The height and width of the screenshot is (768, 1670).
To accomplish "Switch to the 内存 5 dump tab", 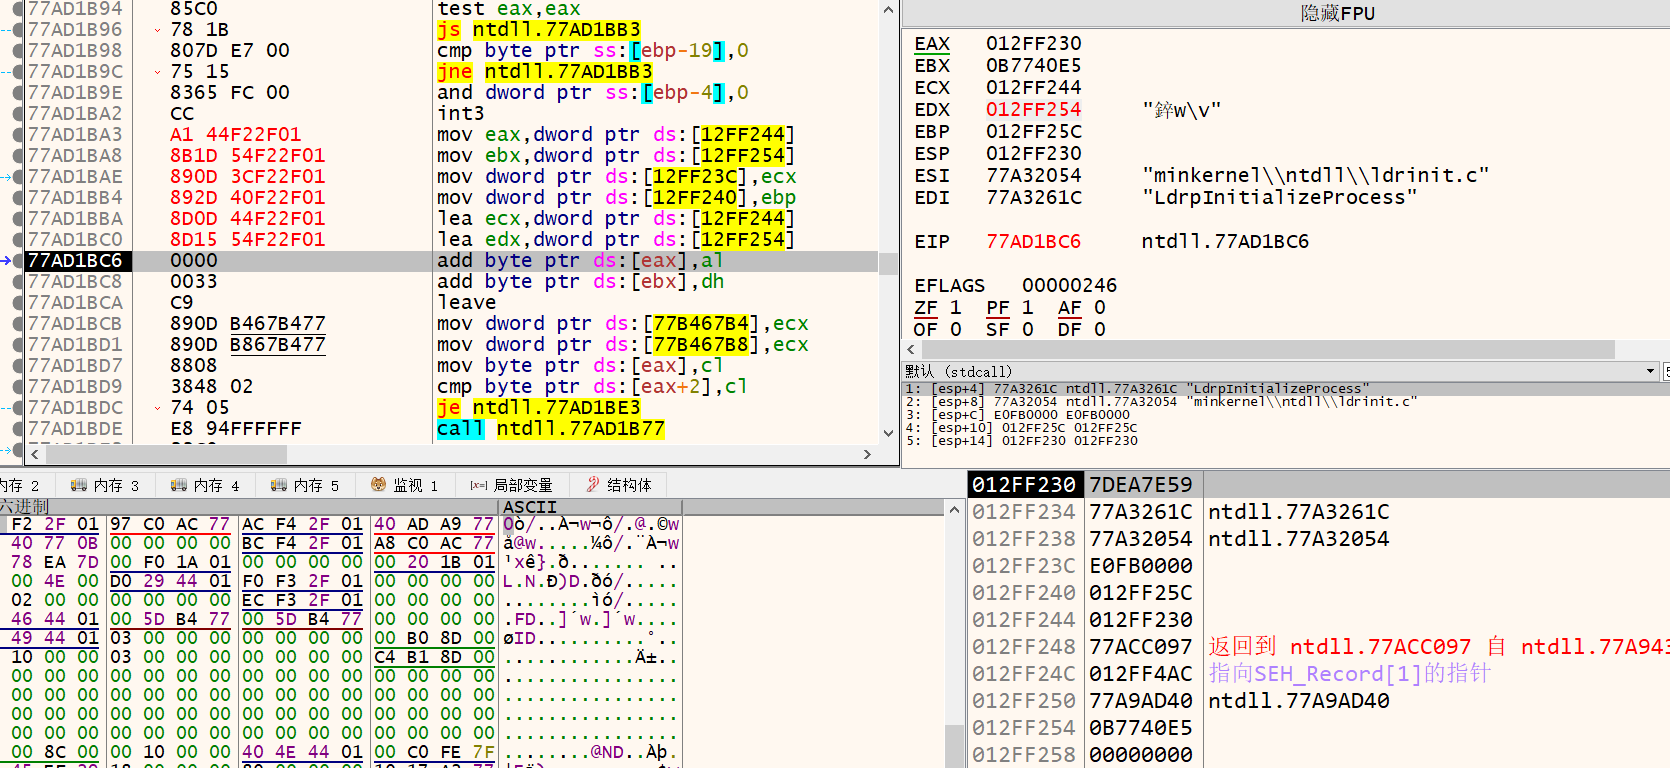I will [x=305, y=485].
